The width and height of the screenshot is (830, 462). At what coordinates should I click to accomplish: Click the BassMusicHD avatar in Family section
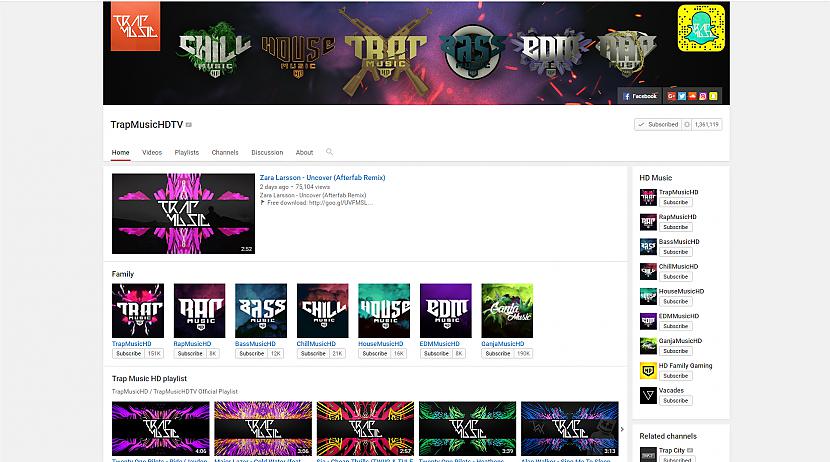pyautogui.click(x=261, y=311)
